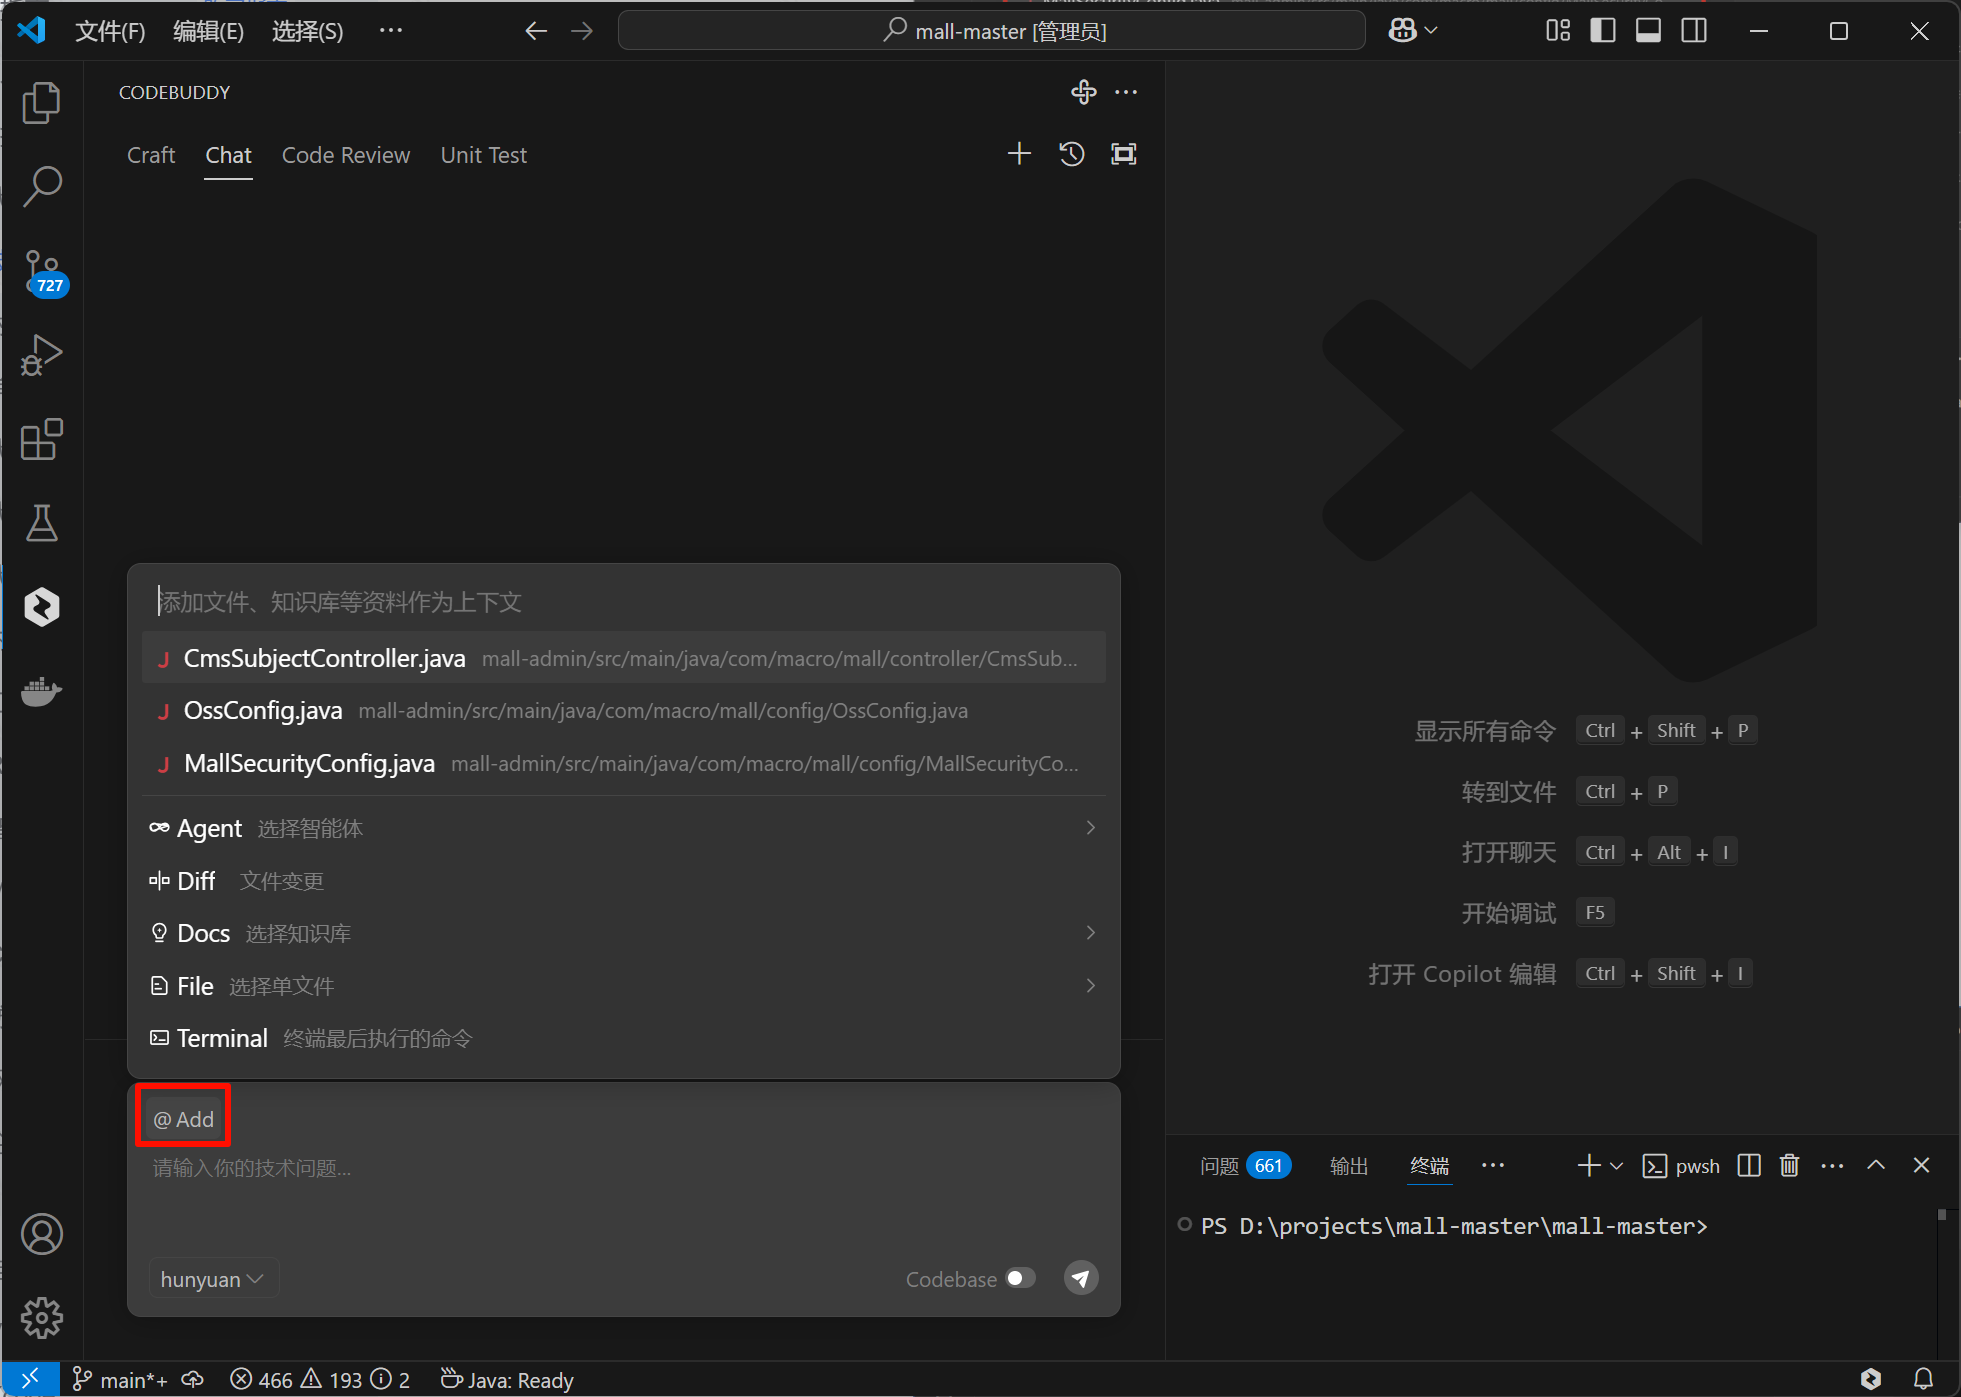This screenshot has width=1961, height=1397.
Task: Click the errors and warnings status counter
Action: 320,1380
